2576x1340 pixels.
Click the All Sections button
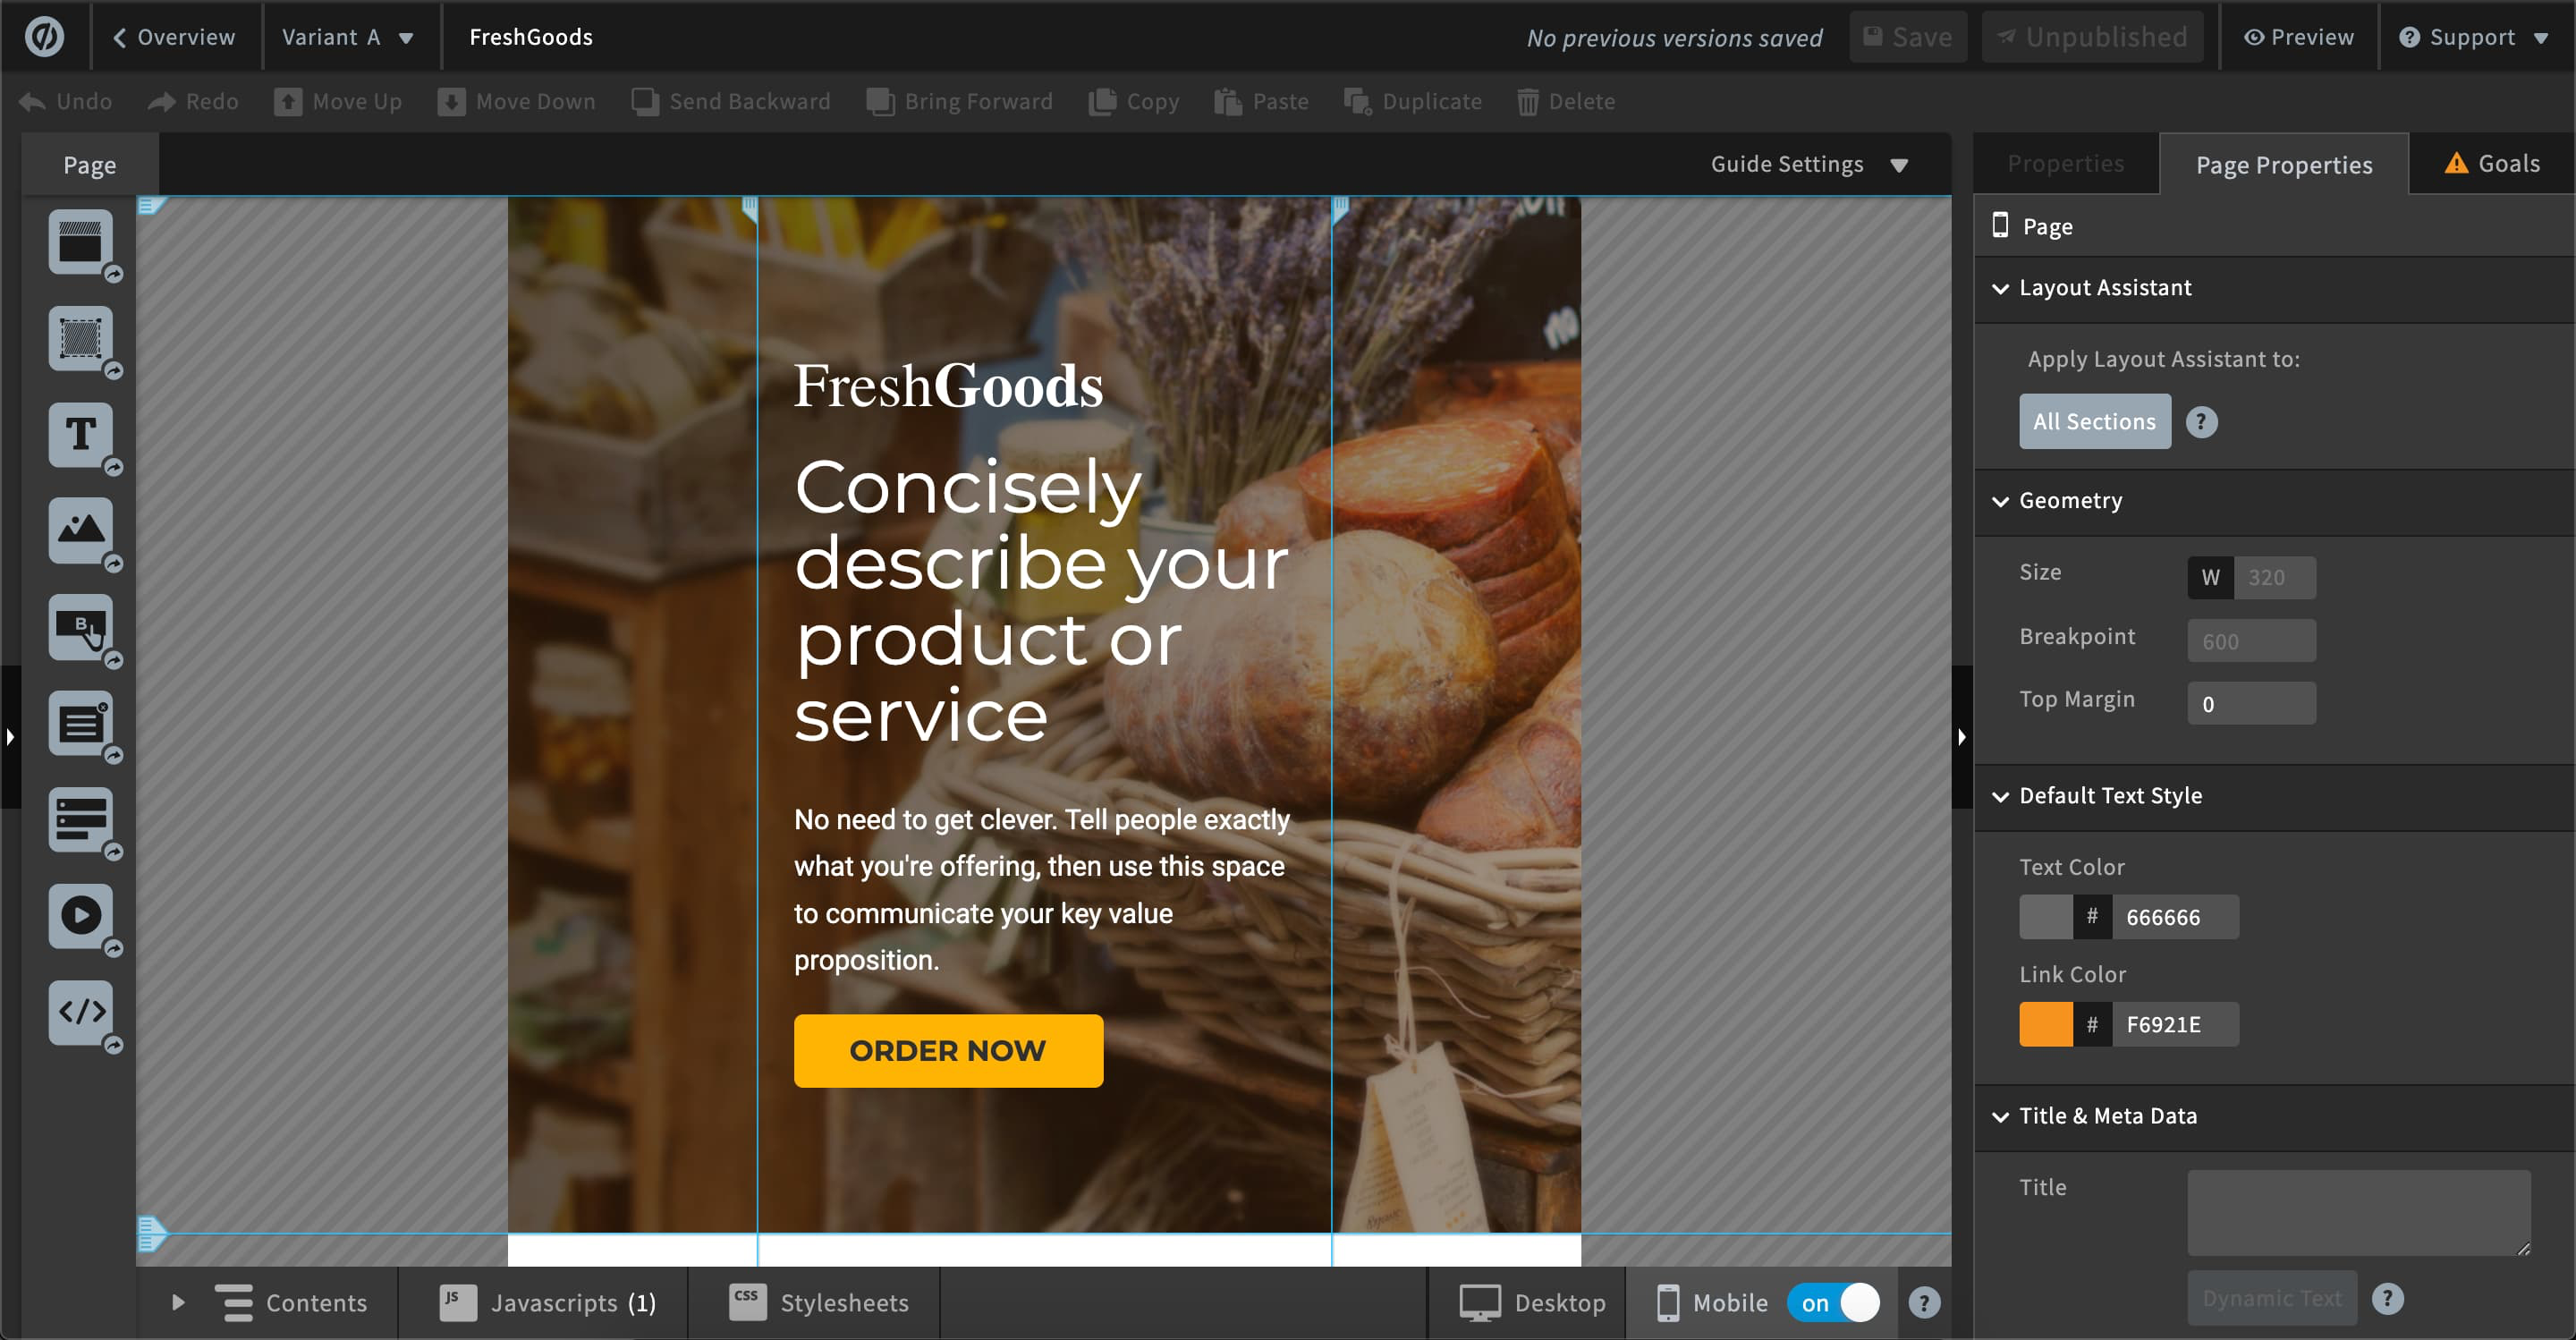2094,421
